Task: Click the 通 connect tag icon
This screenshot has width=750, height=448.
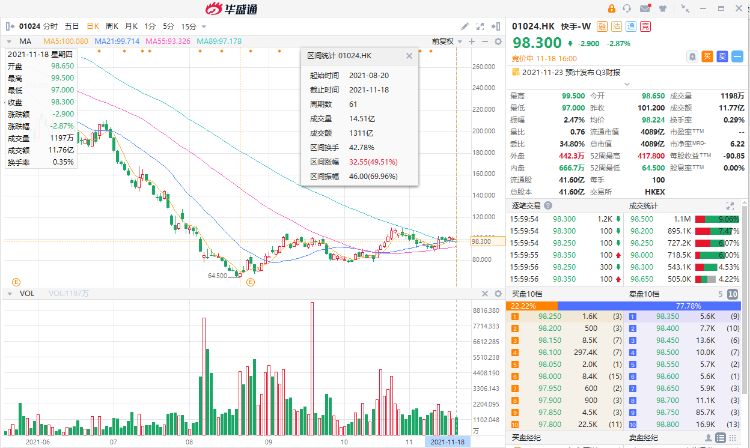Action: click(631, 26)
